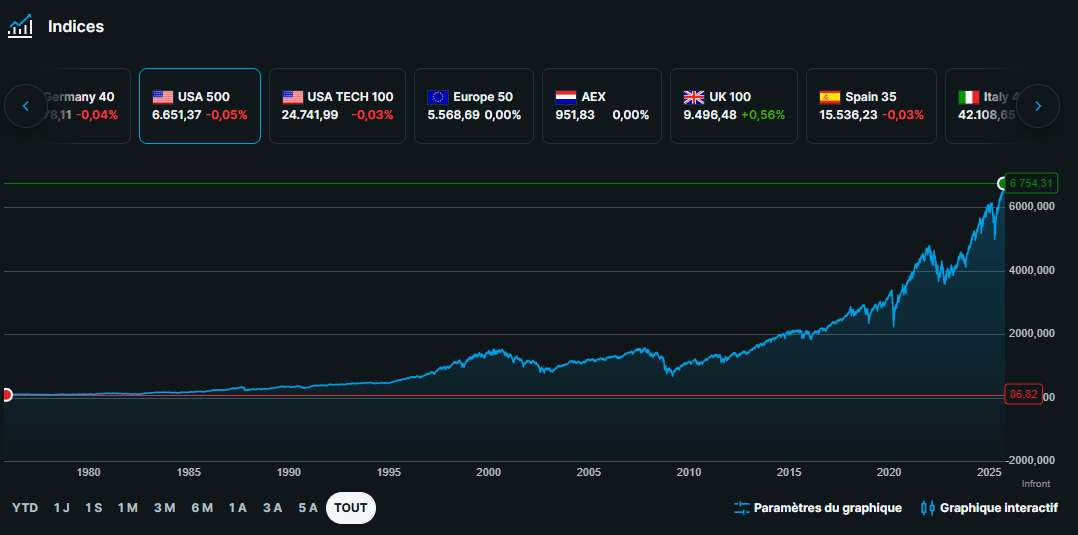Viewport: 1078px width, 535px height.
Task: Click the UK flag on UK 100
Action: [694, 97]
